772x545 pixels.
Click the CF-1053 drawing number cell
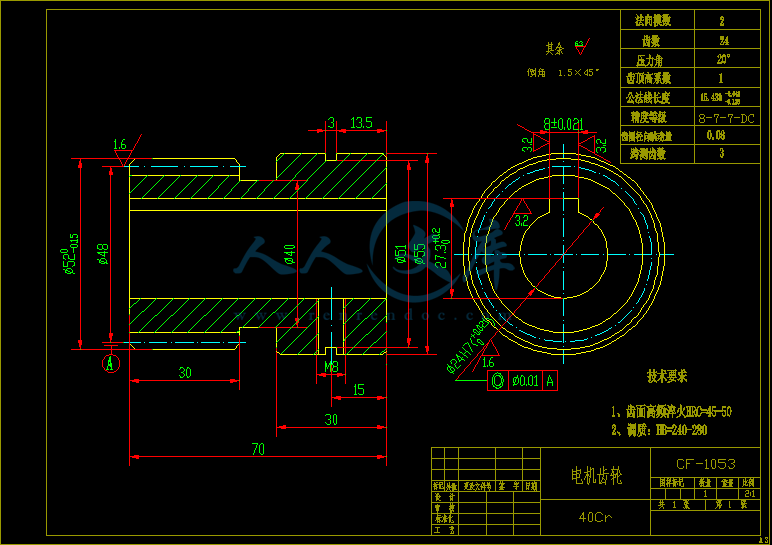pos(705,464)
